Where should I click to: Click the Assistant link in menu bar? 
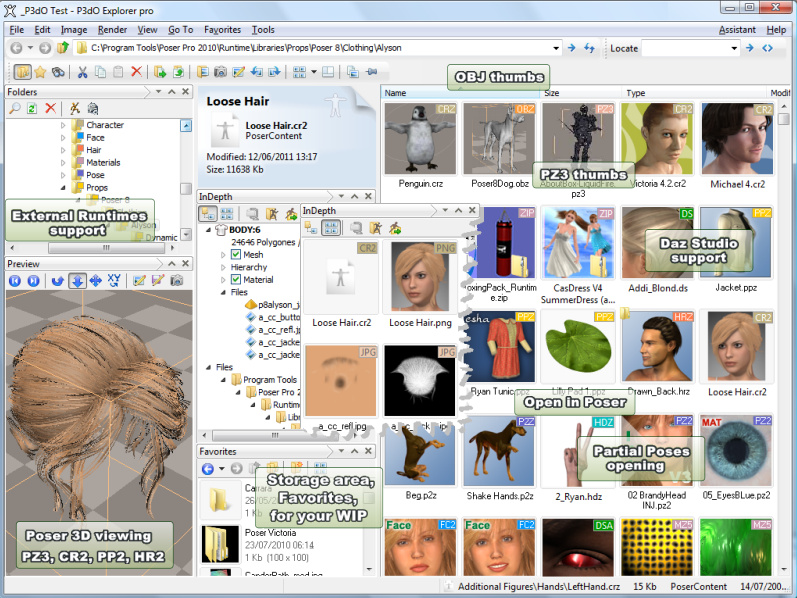pos(737,30)
